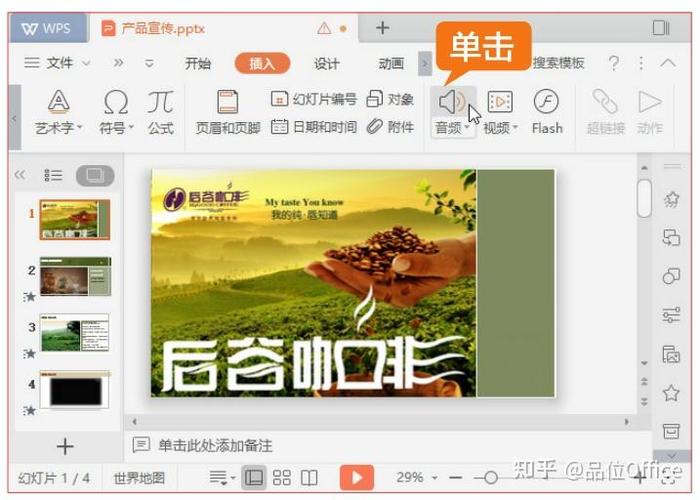The image size is (700, 500).
Task: Toggle the side panel icon in title bar
Action: [x=661, y=28]
